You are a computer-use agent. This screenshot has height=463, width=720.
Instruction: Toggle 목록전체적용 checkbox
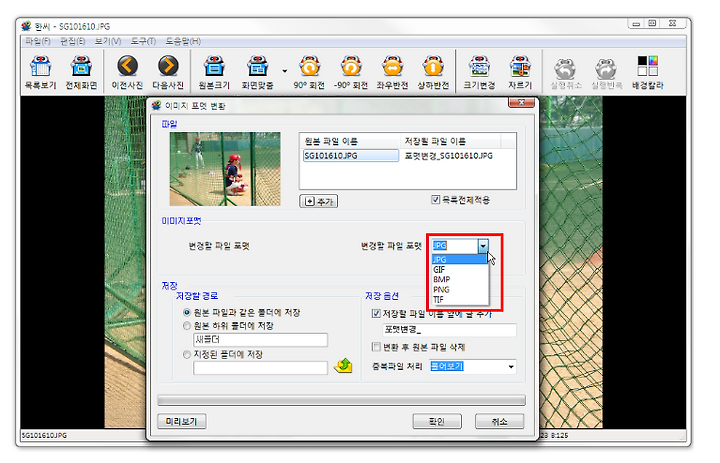(435, 199)
